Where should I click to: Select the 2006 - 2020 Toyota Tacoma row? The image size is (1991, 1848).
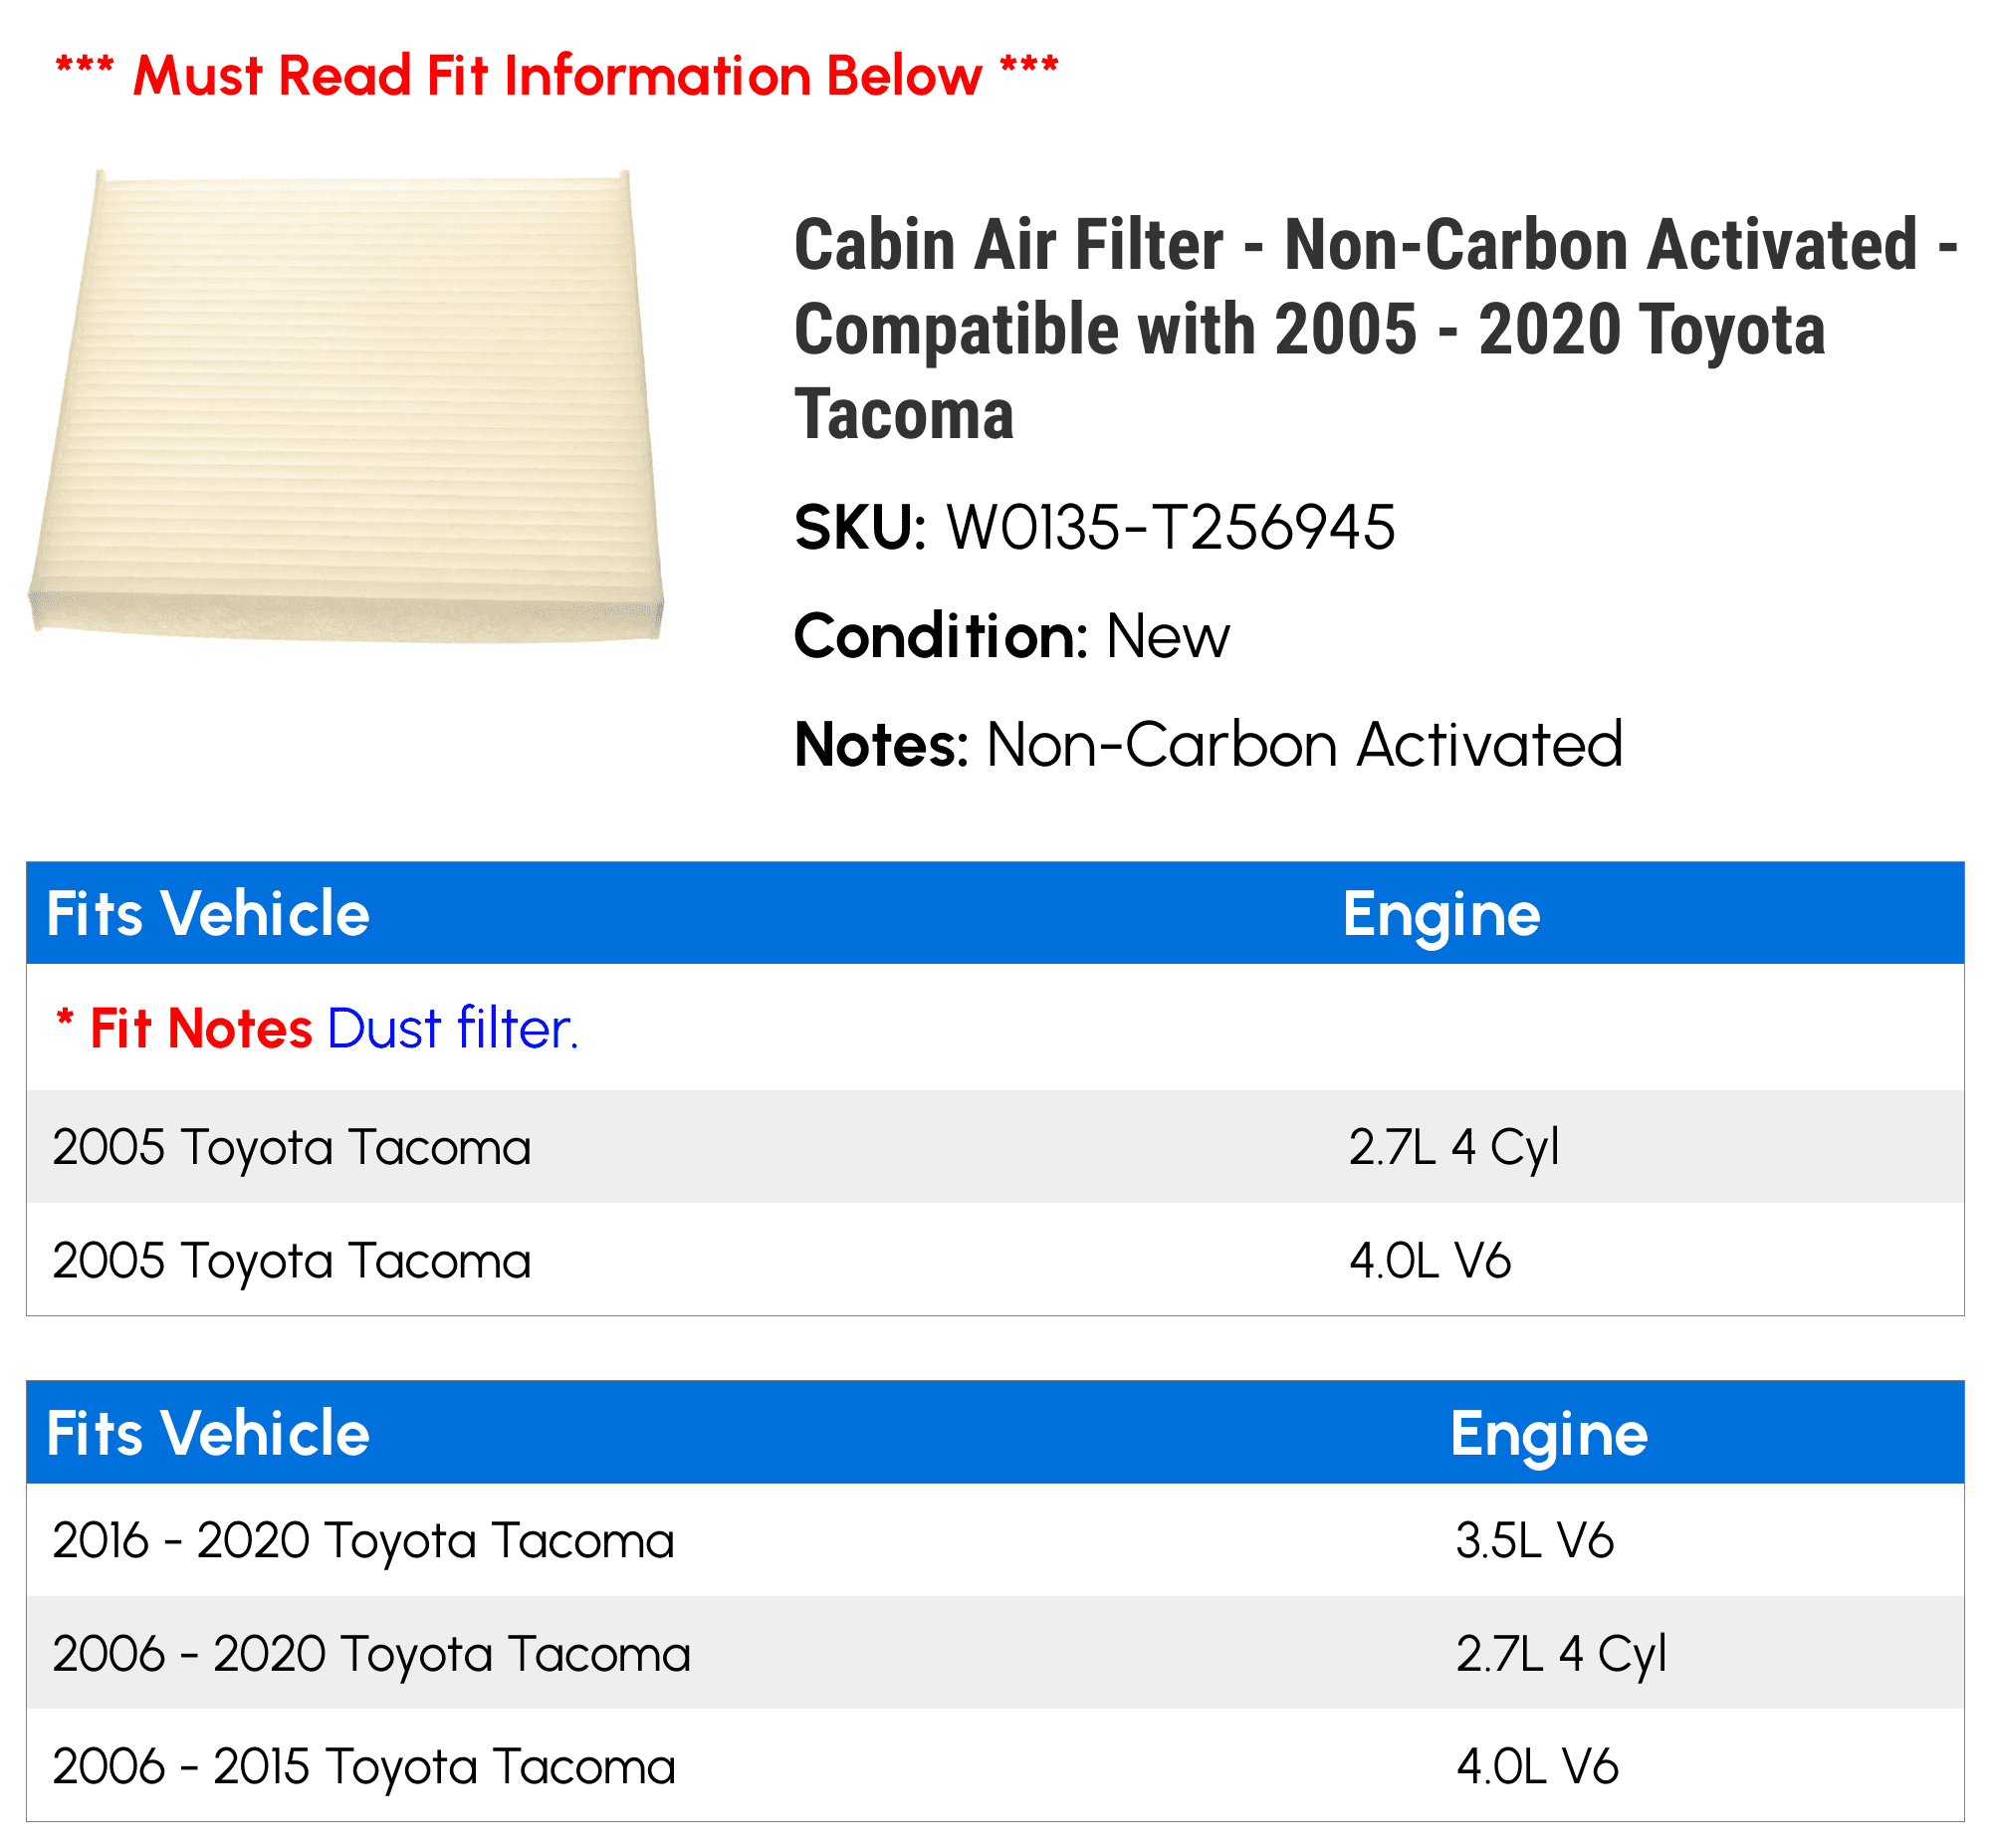pyautogui.click(x=995, y=1653)
